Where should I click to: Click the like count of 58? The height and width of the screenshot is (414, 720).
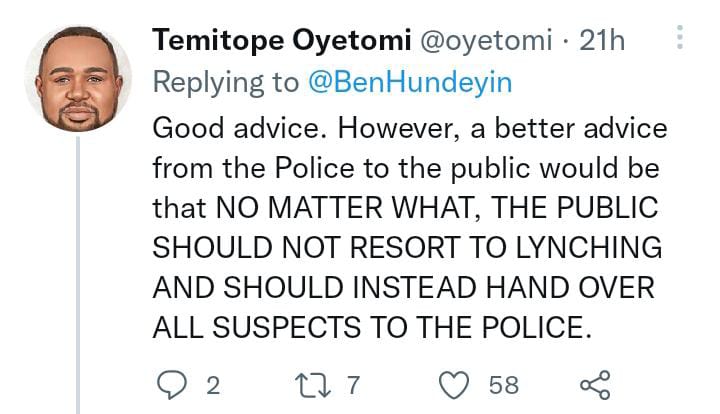pyautogui.click(x=505, y=386)
